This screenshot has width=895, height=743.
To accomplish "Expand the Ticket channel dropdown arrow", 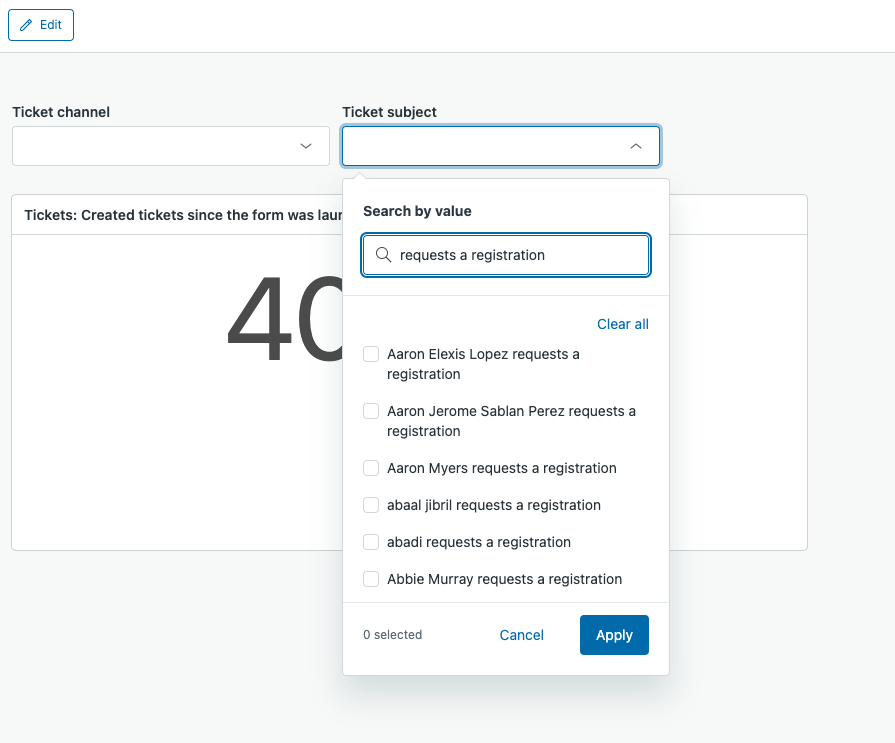I will 306,146.
